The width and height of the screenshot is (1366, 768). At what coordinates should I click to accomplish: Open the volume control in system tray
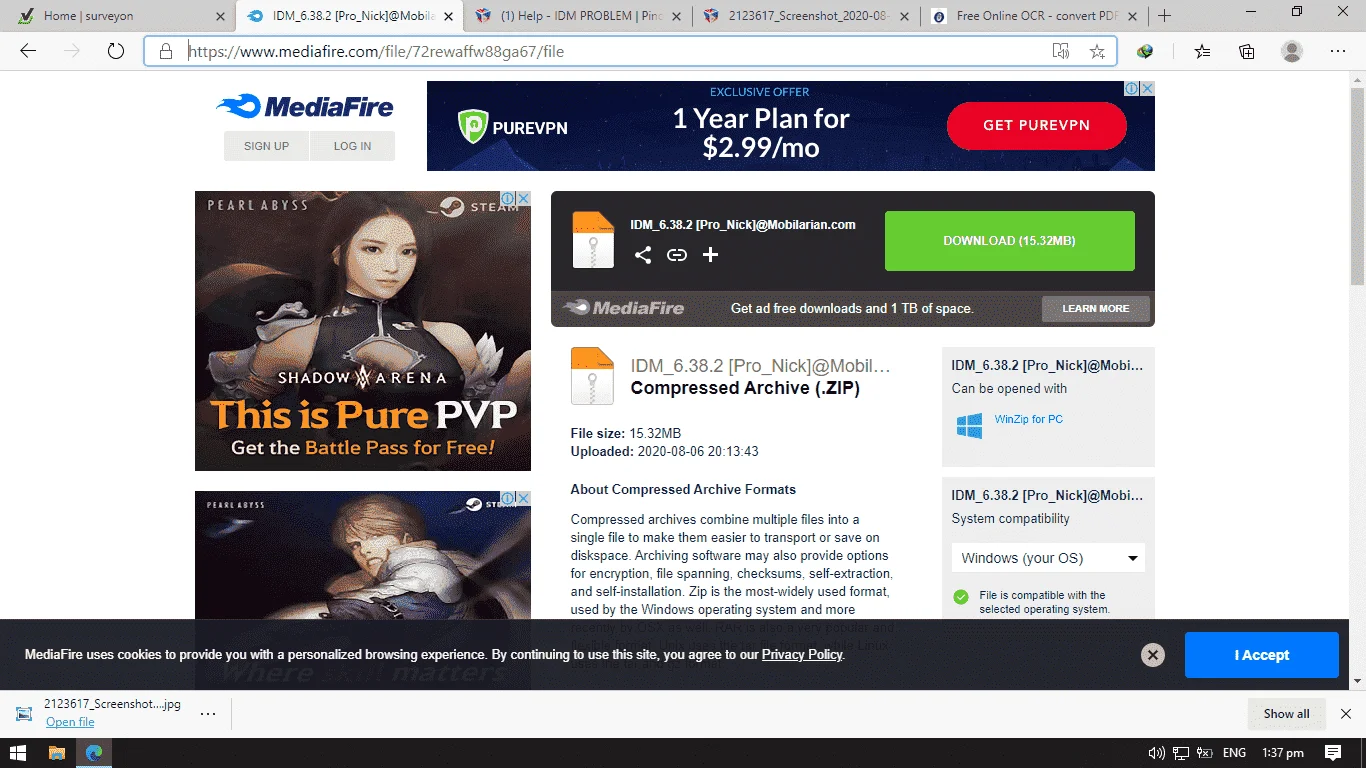(1156, 753)
